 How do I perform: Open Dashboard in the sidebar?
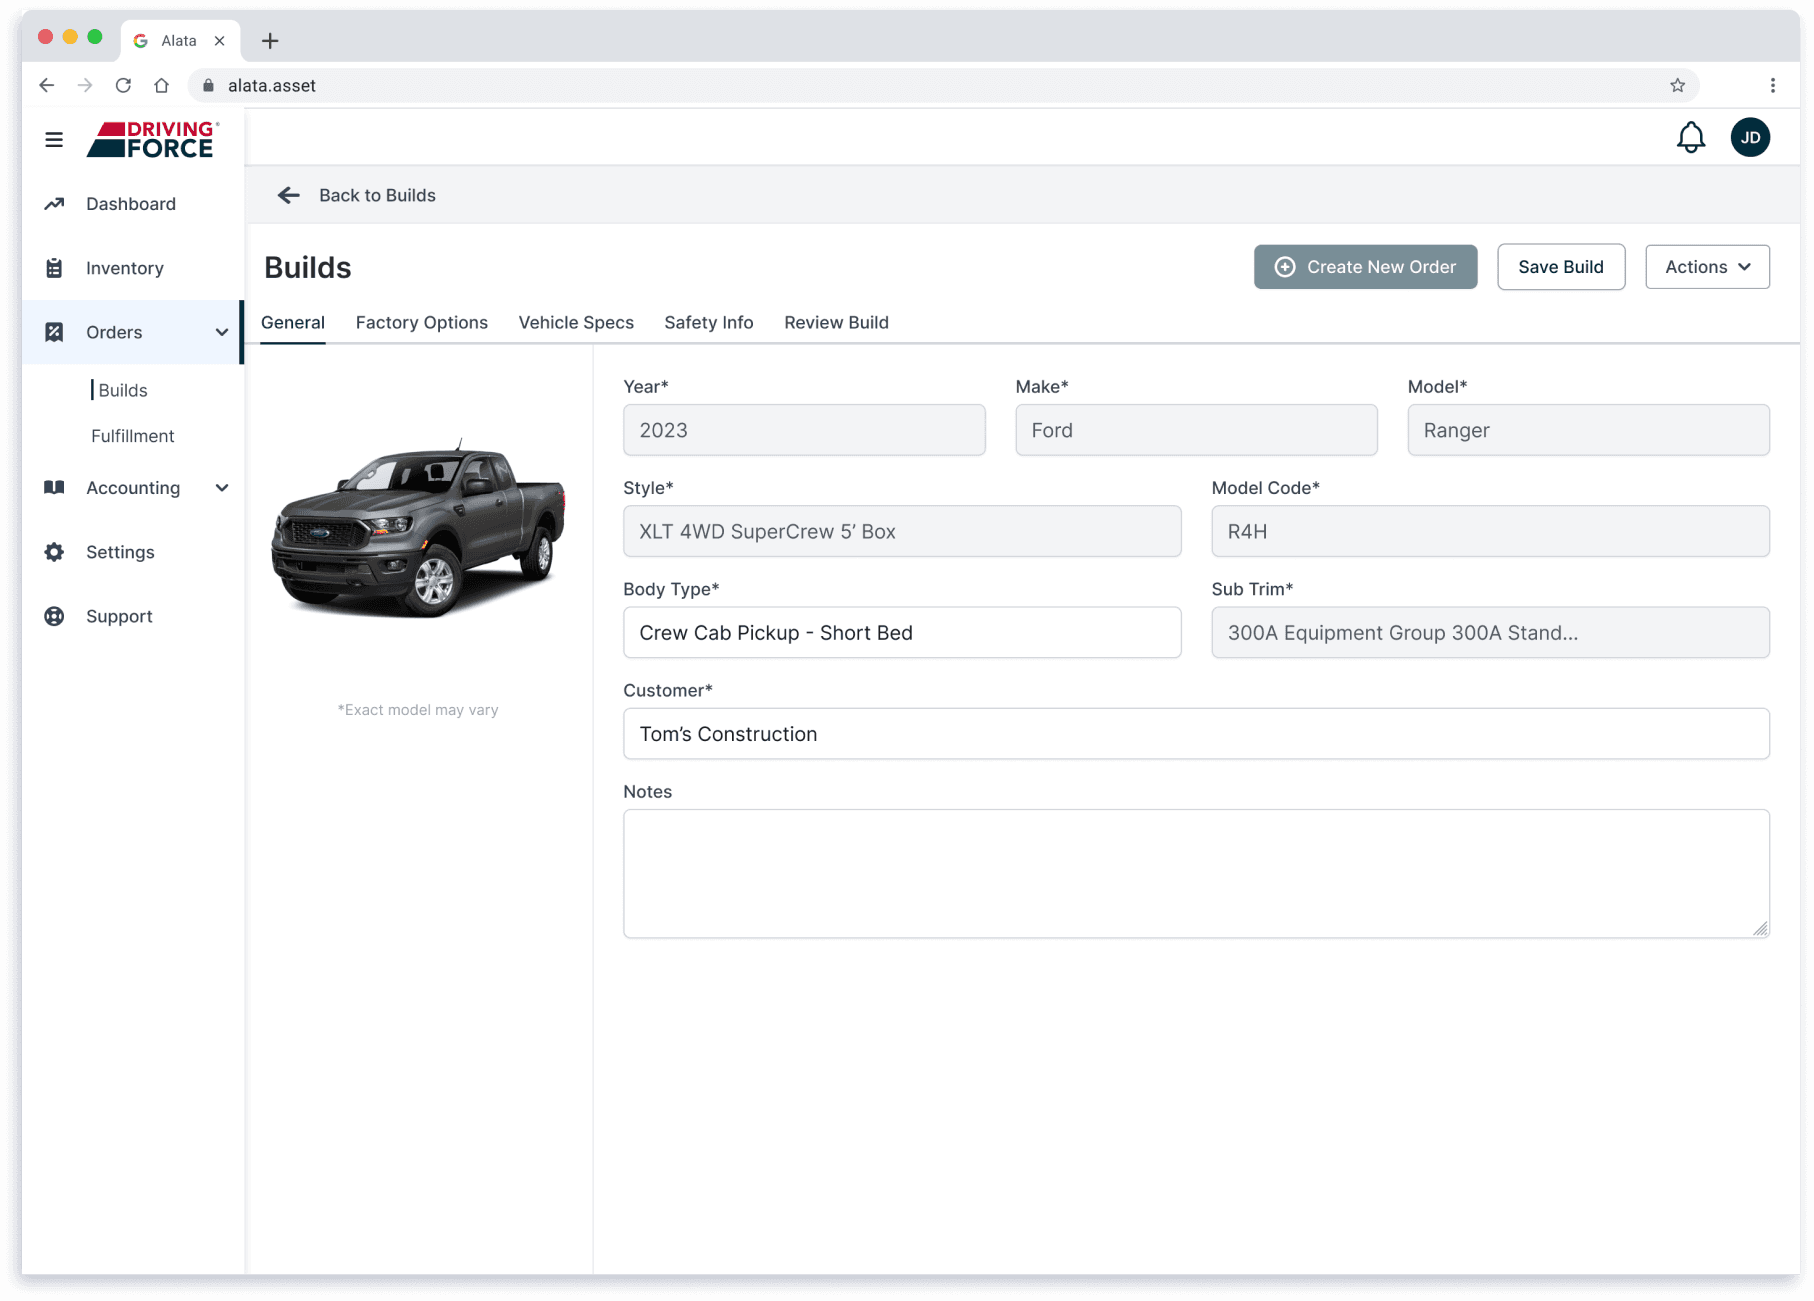[x=131, y=204]
